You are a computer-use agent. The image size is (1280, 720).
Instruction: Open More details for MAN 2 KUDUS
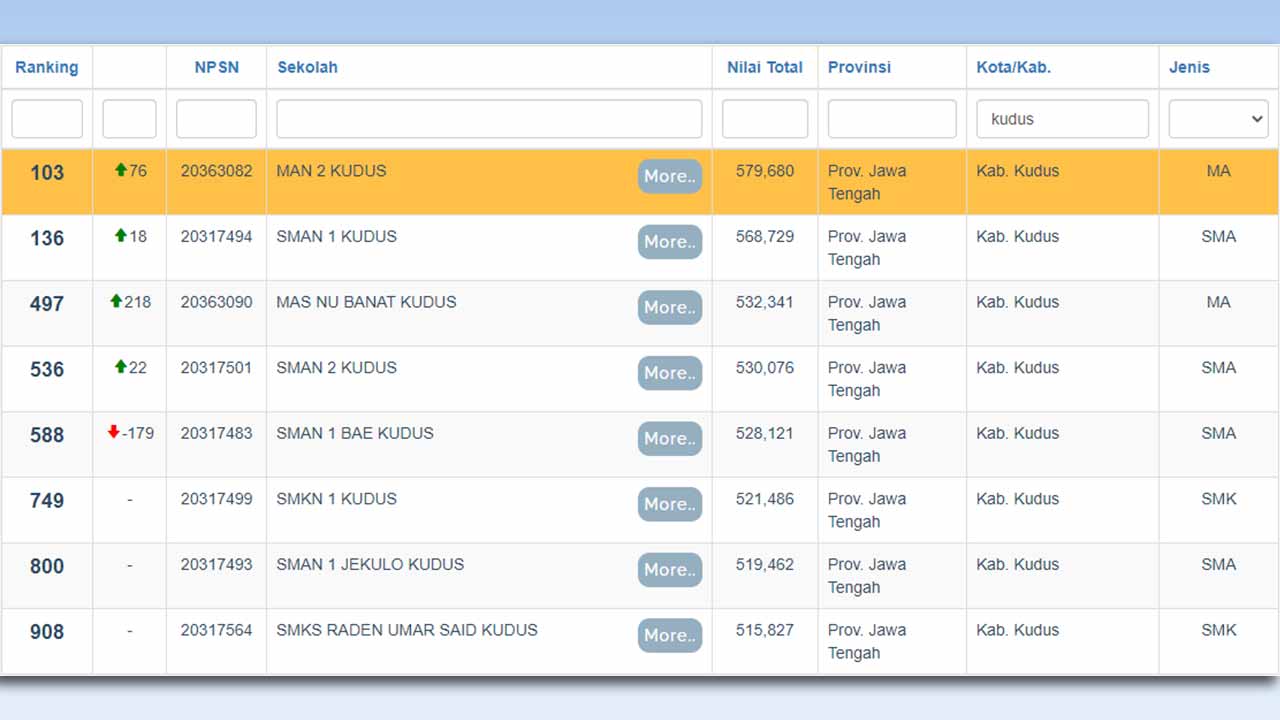669,176
